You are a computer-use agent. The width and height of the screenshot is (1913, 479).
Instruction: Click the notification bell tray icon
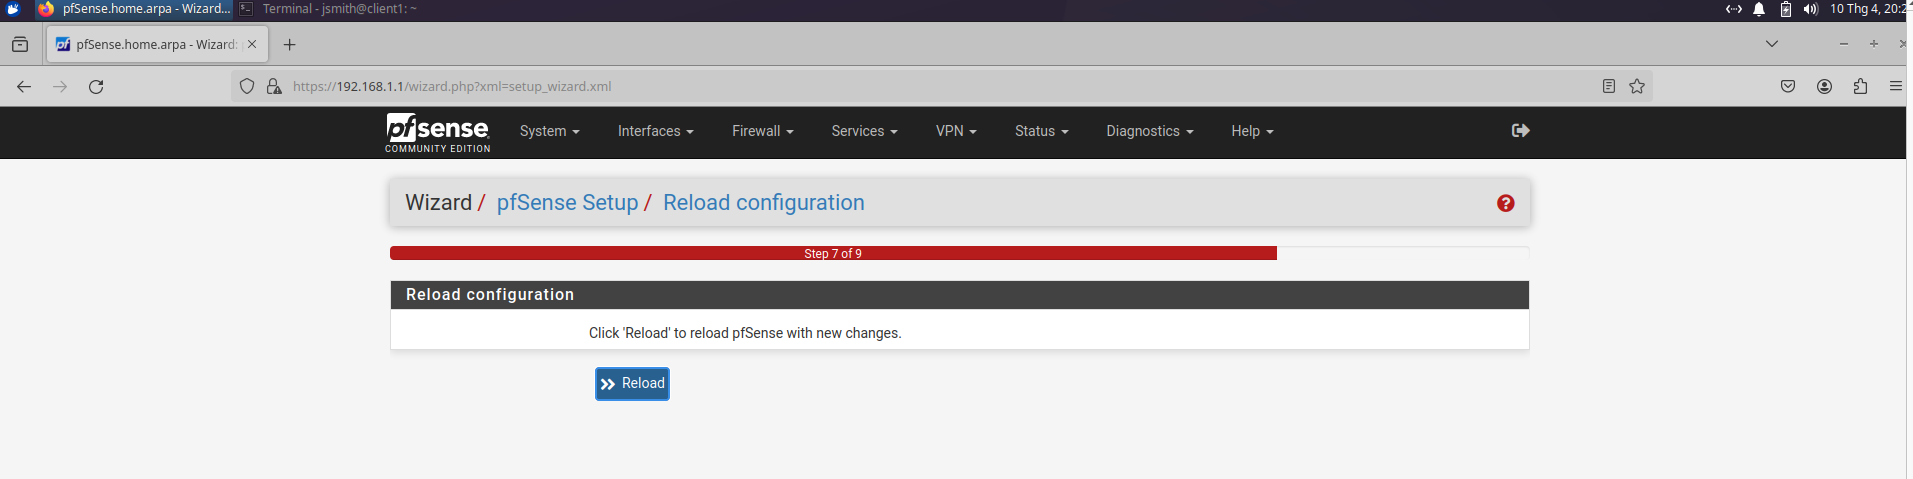pyautogui.click(x=1759, y=9)
